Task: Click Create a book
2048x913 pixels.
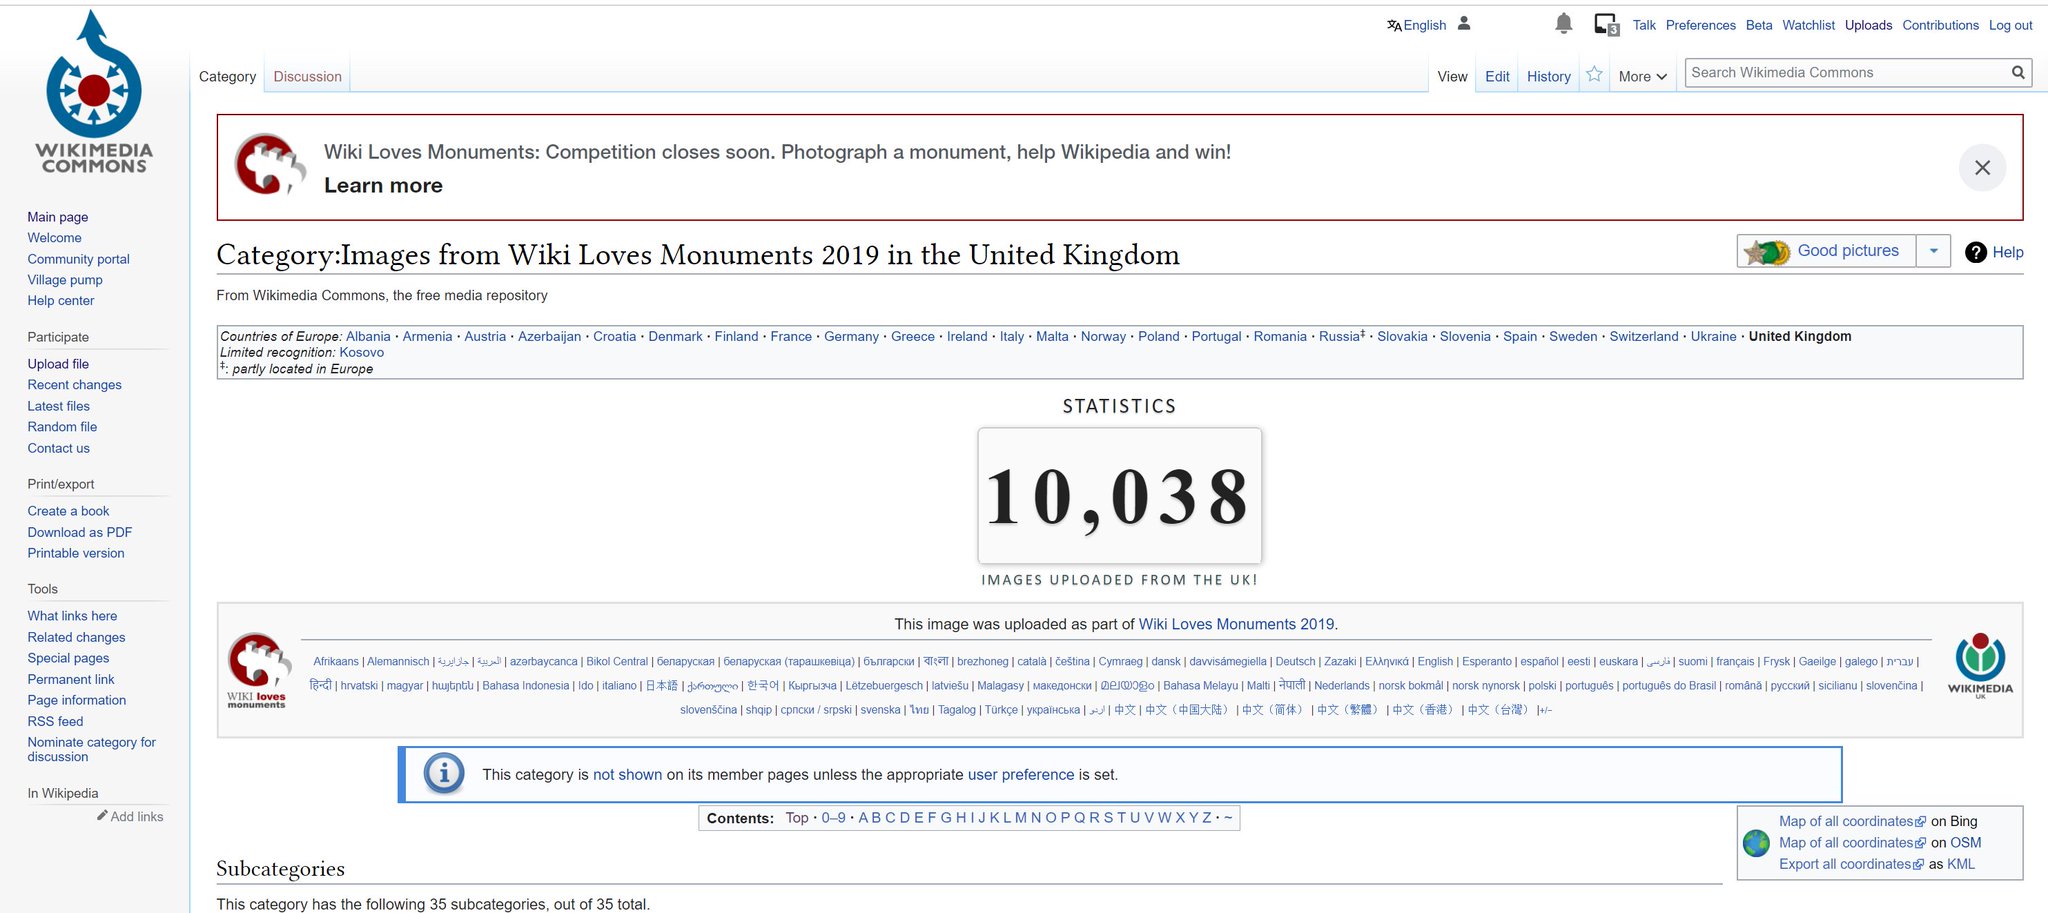Action: pos(68,511)
